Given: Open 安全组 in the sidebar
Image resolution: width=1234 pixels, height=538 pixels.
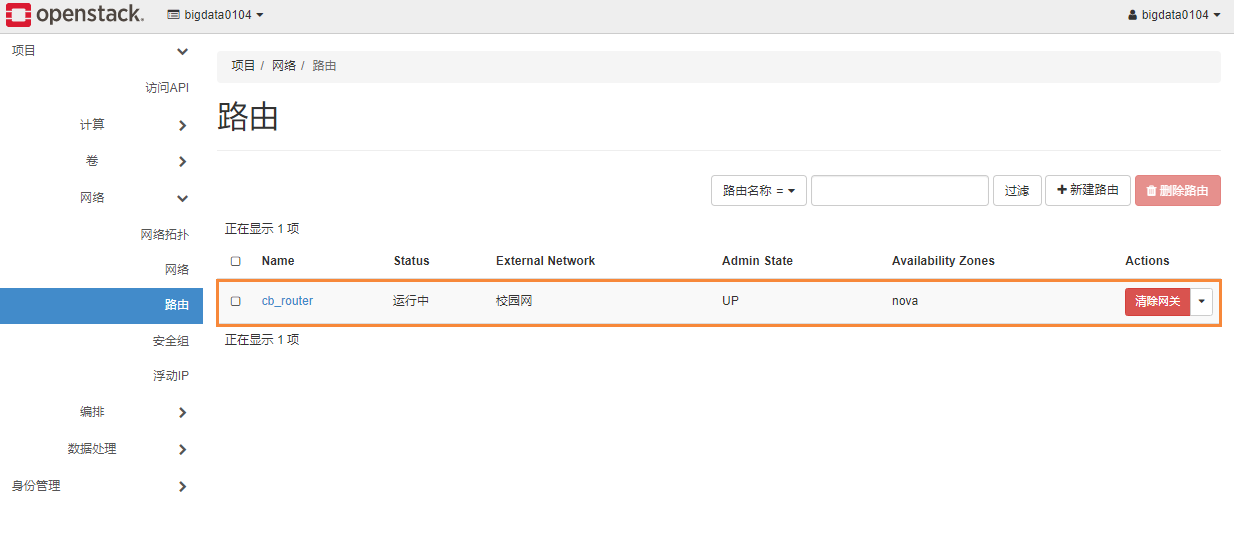Looking at the screenshot, I should 171,342.
